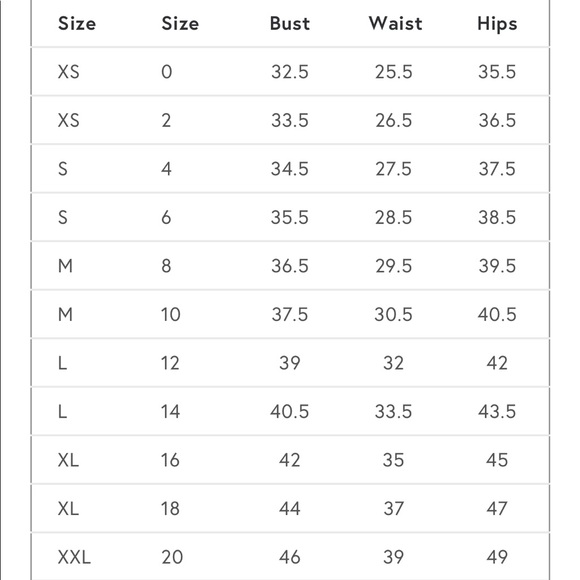
Task: Click the 49 hips value
Action: pos(497,557)
